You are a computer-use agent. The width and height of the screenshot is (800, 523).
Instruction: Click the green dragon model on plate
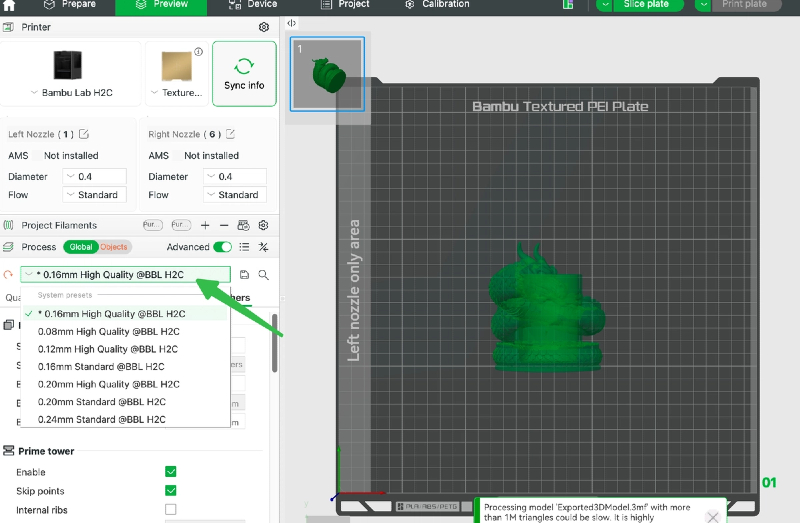(x=546, y=310)
